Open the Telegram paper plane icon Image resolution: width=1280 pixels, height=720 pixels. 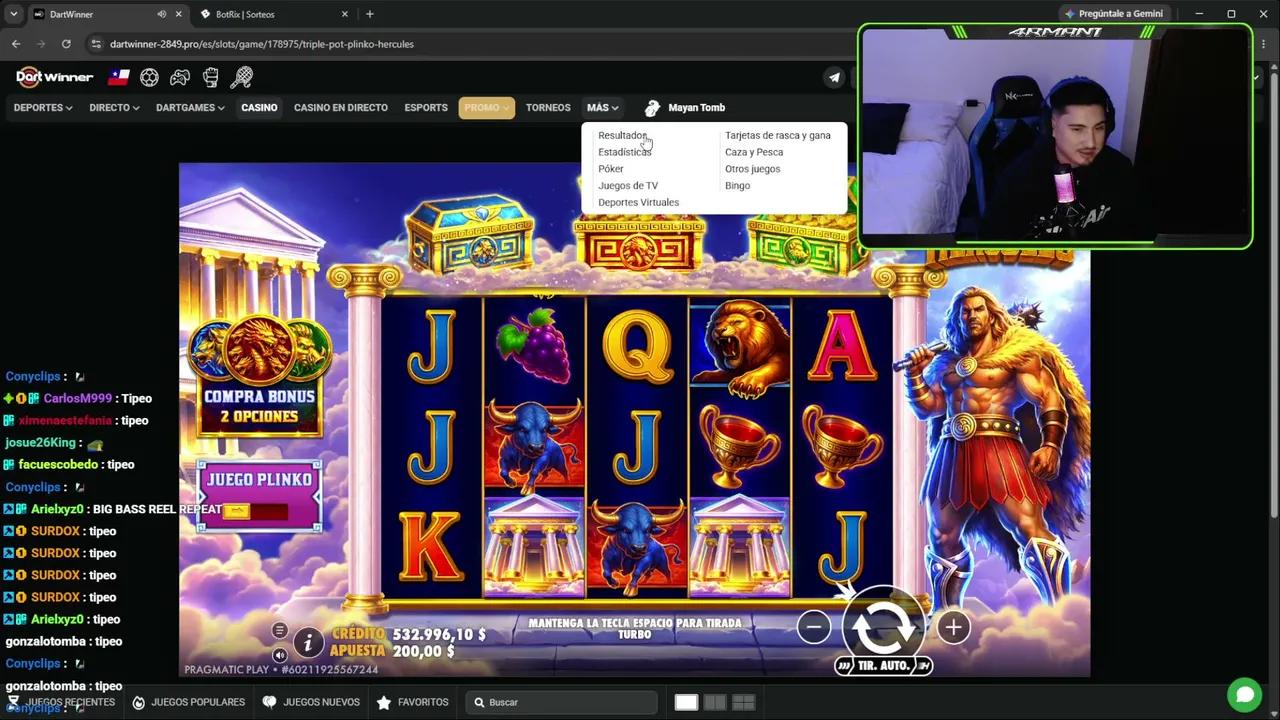834,77
